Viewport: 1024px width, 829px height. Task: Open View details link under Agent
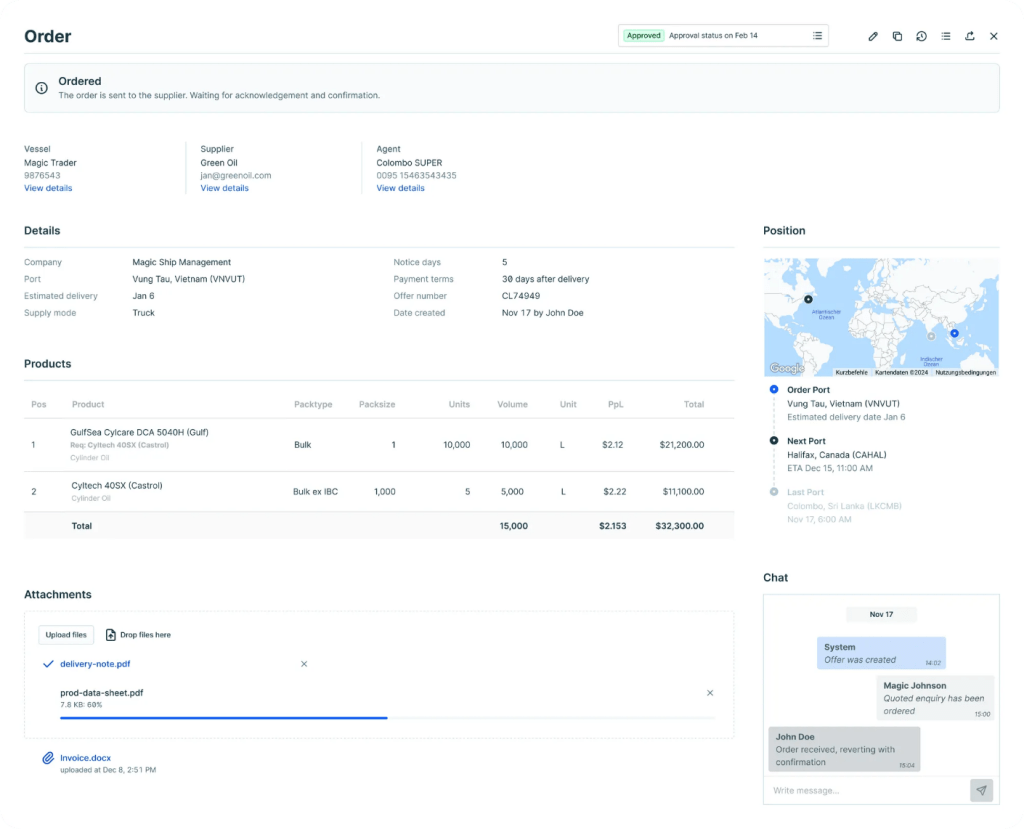click(x=400, y=188)
